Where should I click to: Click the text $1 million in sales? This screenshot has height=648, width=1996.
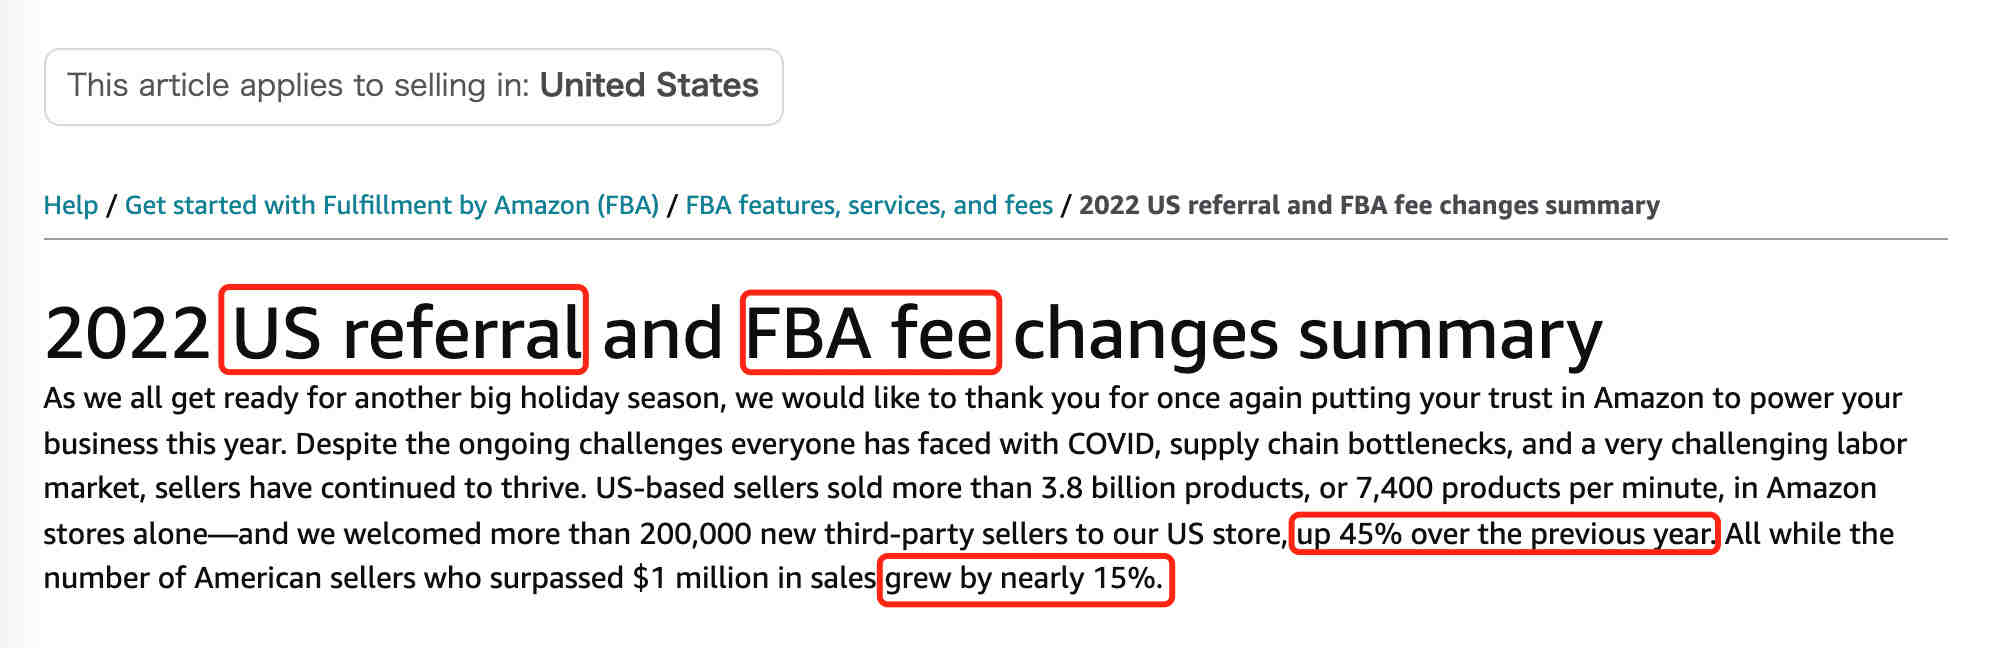coord(754,579)
